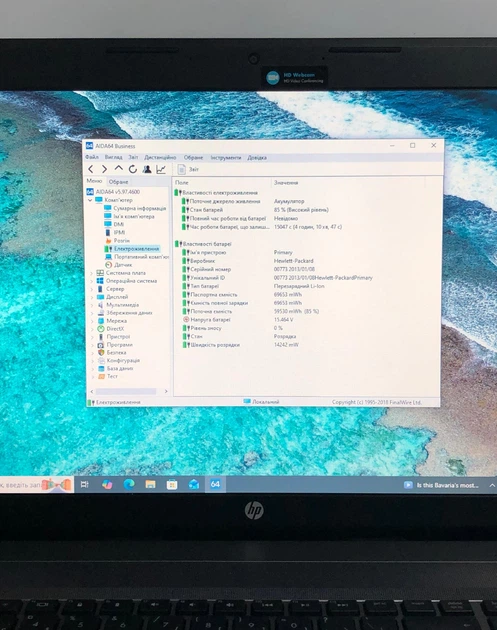Open Microsoft Edge from the taskbar
Viewport: 497px width, 630px height.
[129, 485]
